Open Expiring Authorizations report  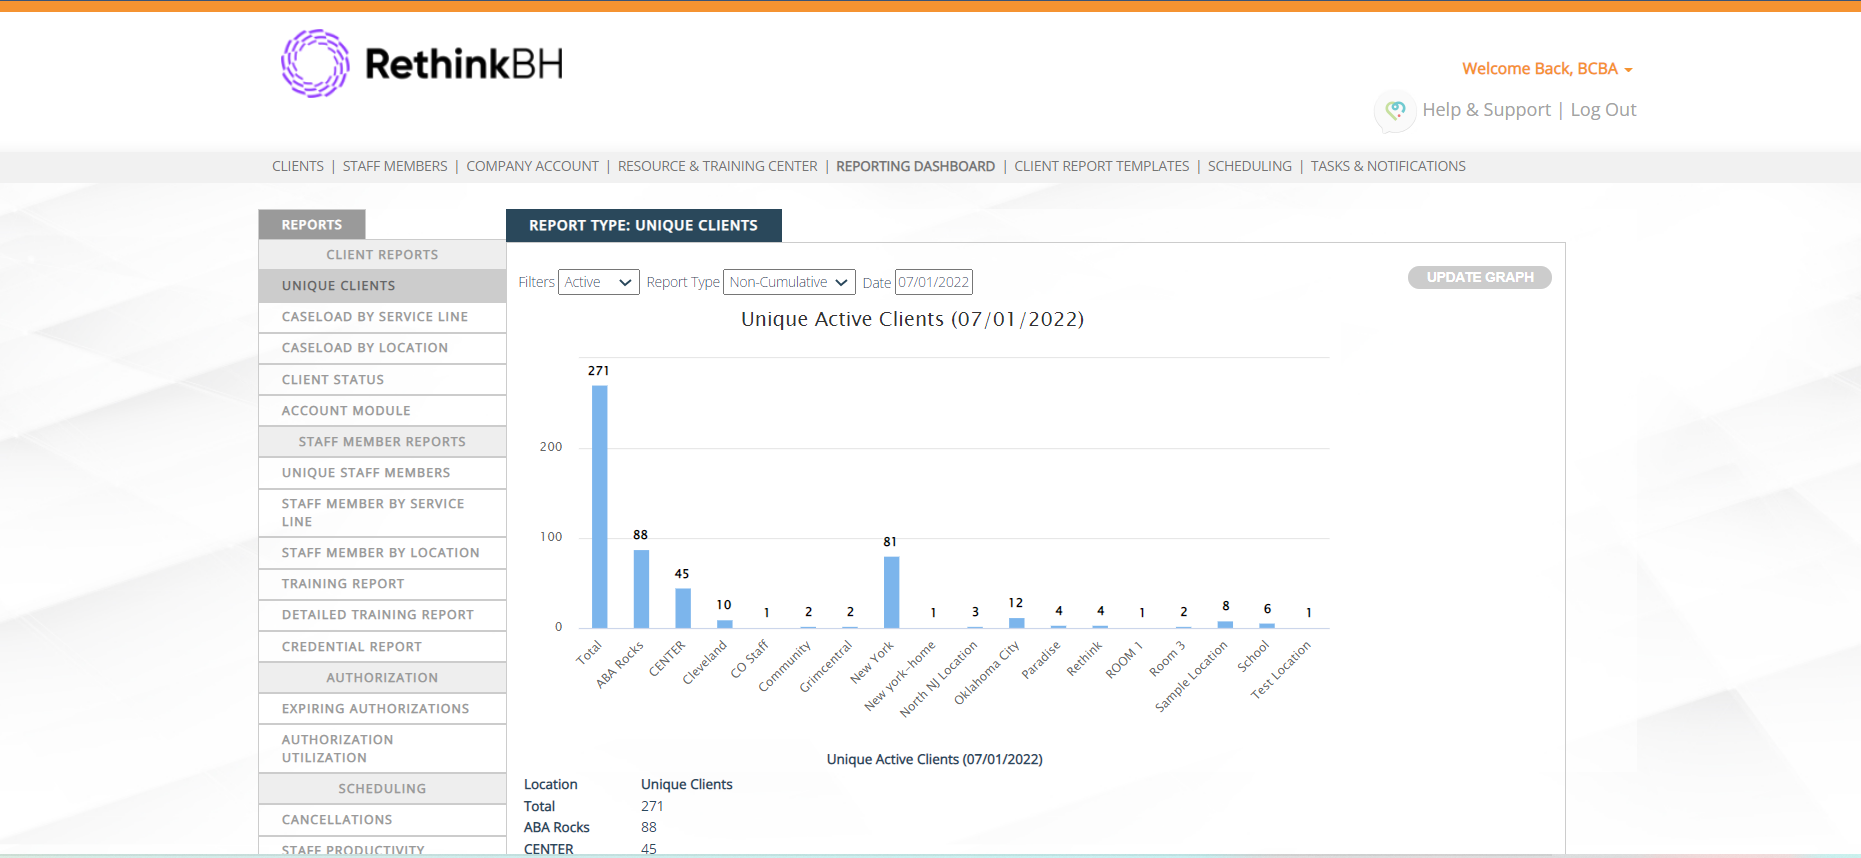[x=382, y=709]
